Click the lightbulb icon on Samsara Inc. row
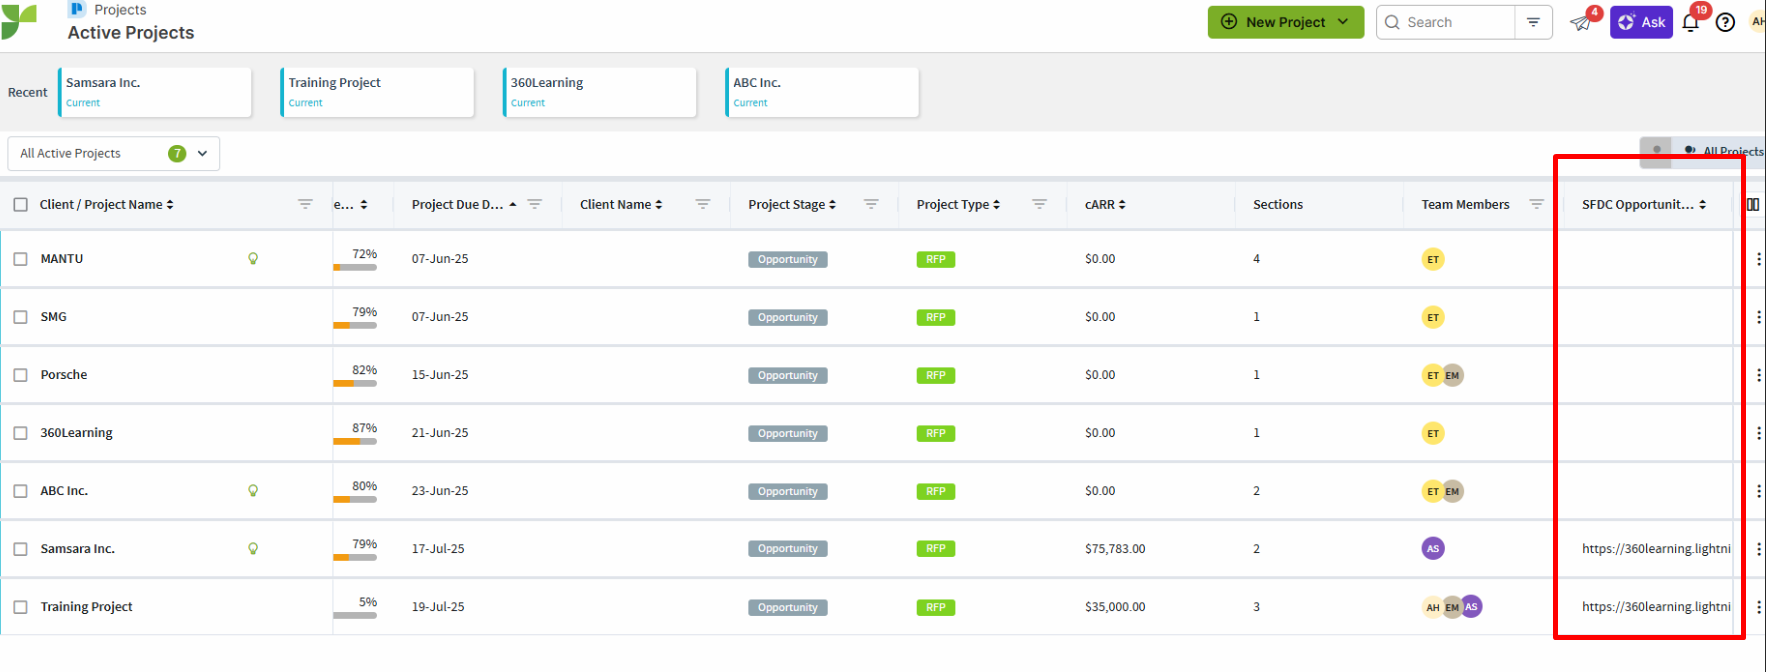 tap(253, 549)
